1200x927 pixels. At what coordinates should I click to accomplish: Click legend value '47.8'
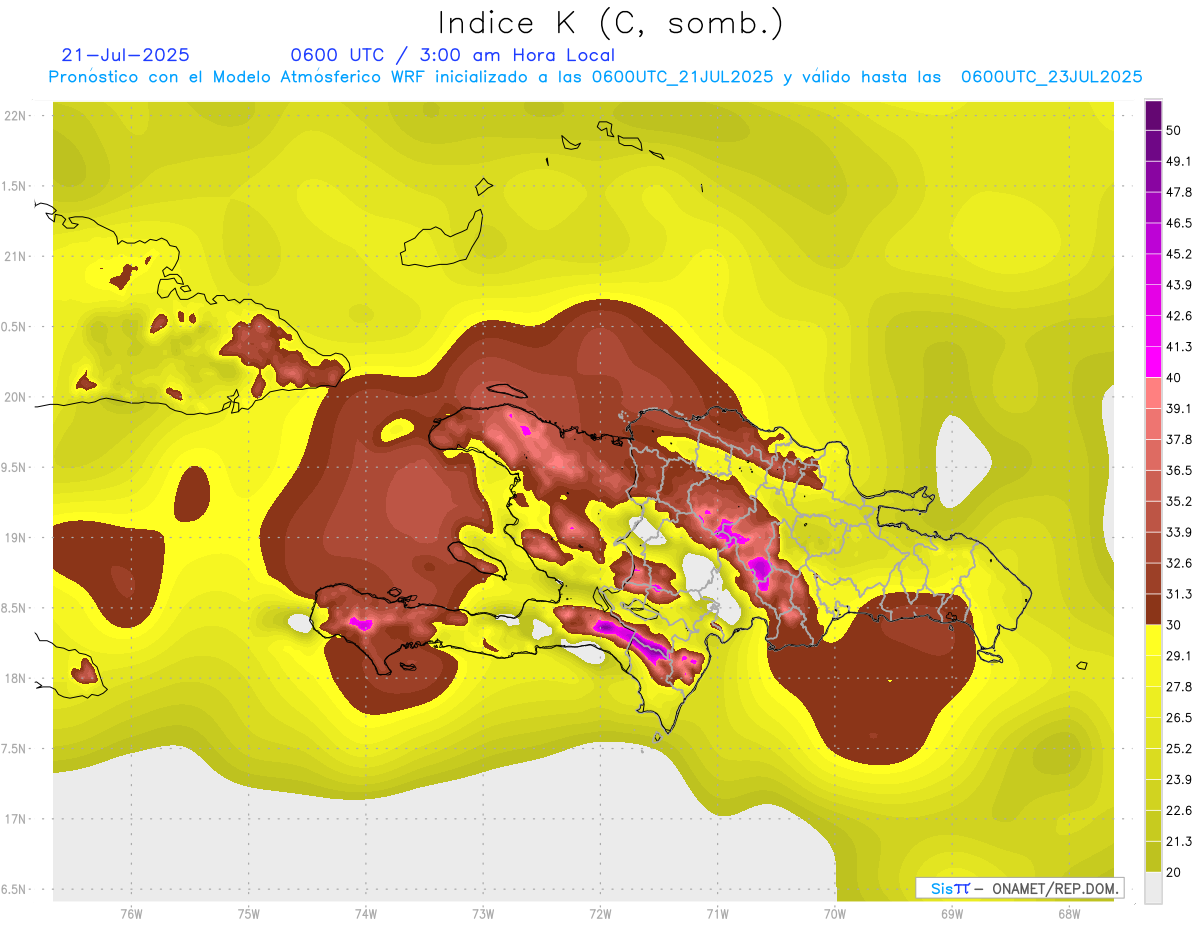click(x=1178, y=192)
